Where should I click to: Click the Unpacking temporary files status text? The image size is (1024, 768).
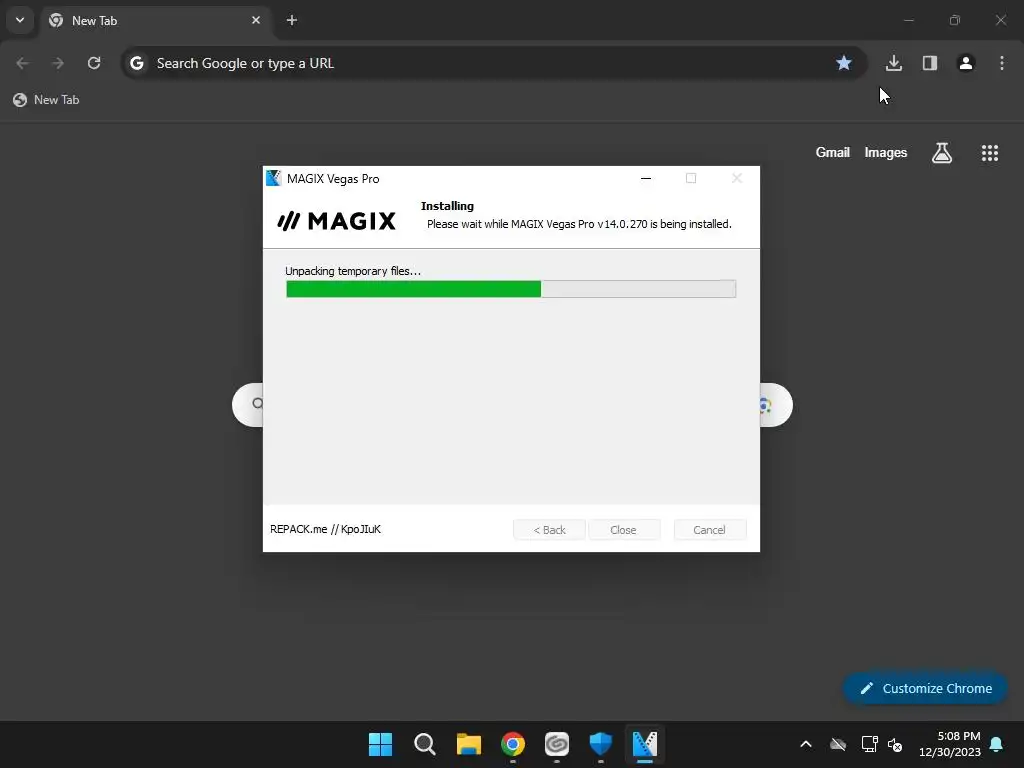pyautogui.click(x=353, y=271)
